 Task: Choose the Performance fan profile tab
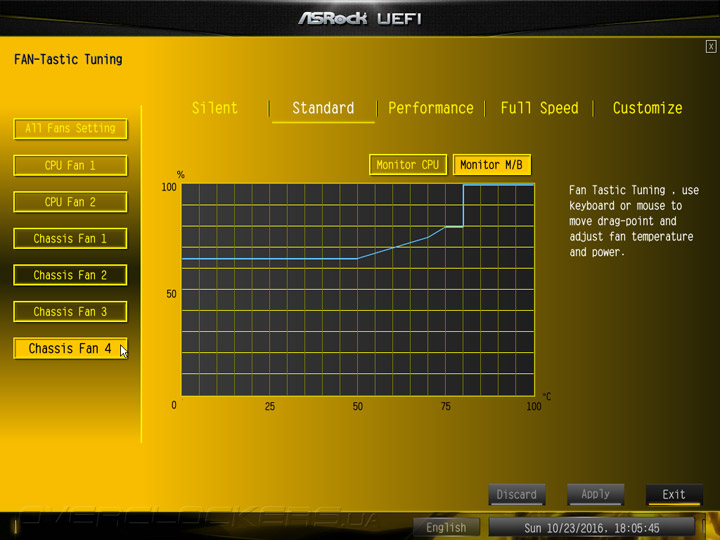(431, 108)
